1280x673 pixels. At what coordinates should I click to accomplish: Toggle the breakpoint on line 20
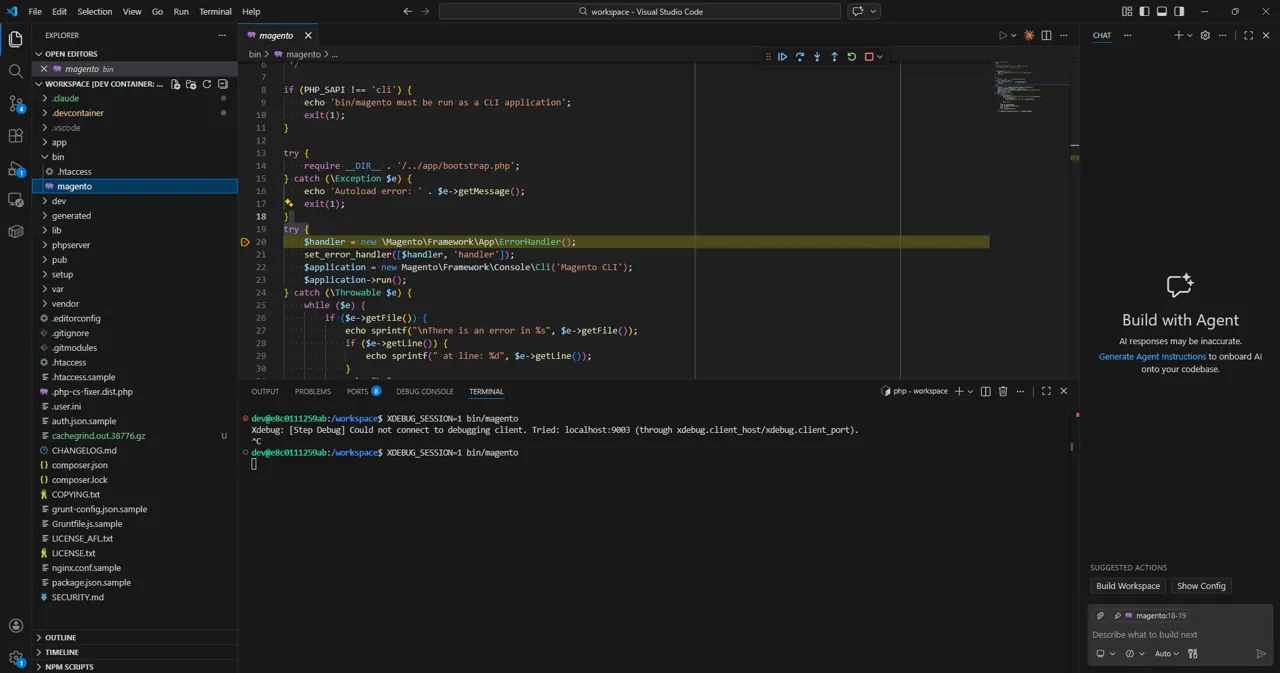pos(246,241)
